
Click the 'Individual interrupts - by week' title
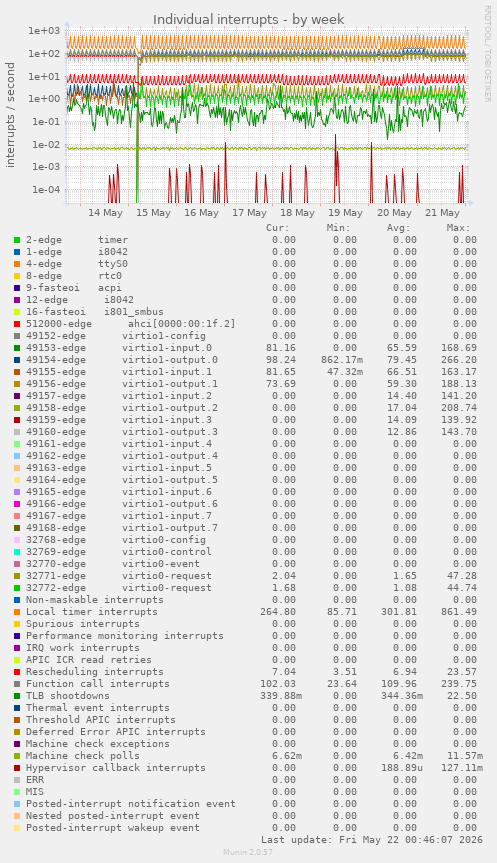[249, 20]
